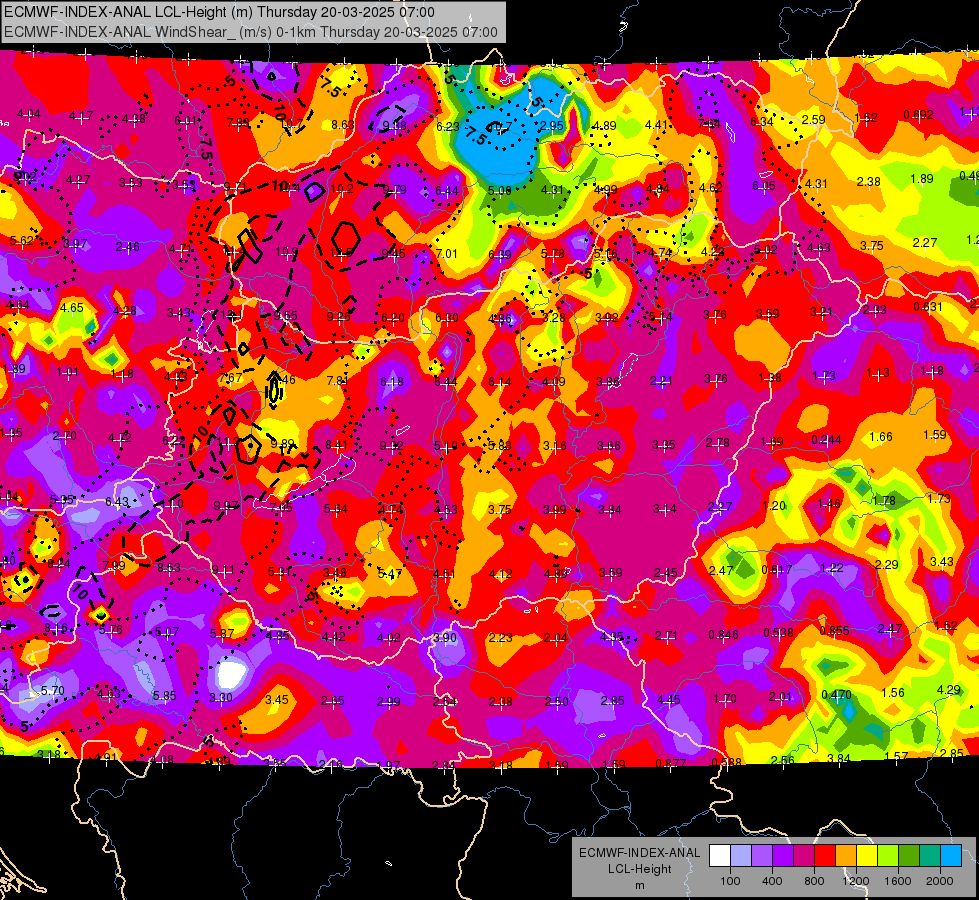The width and height of the screenshot is (979, 900).
Task: Click the grid value 5.62
Action: coord(22,240)
